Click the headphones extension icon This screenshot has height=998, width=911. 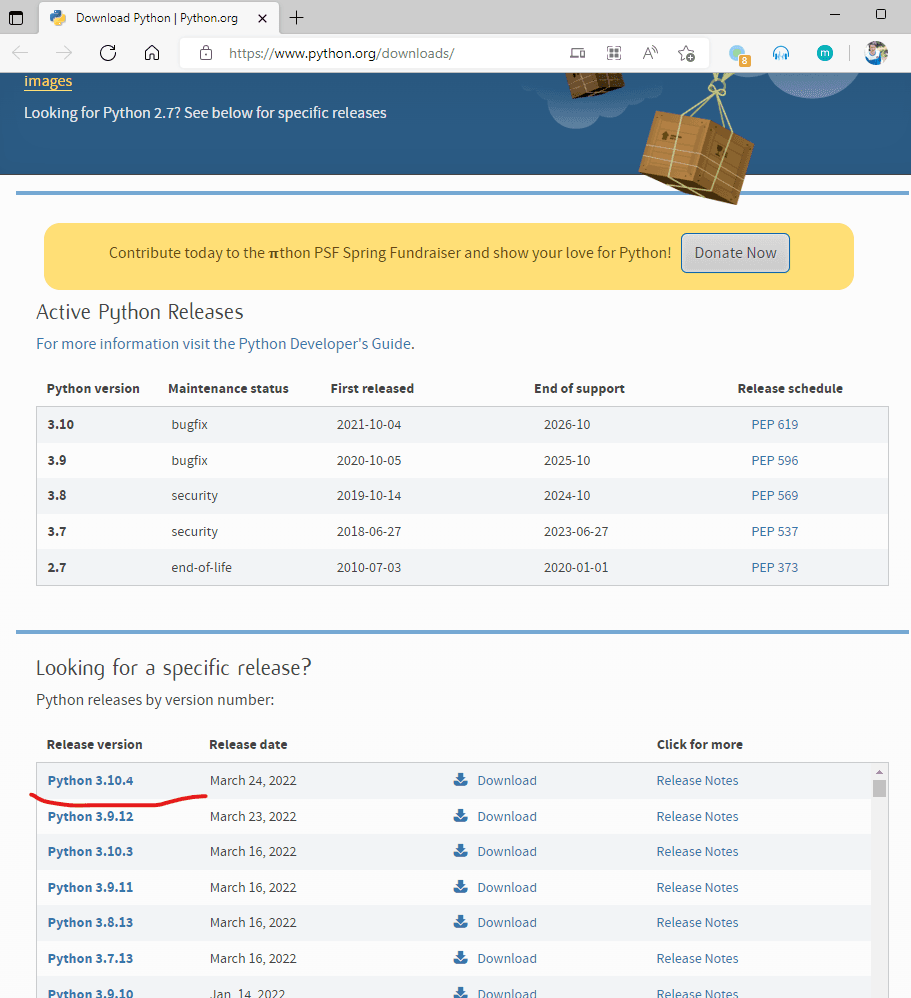coord(781,53)
